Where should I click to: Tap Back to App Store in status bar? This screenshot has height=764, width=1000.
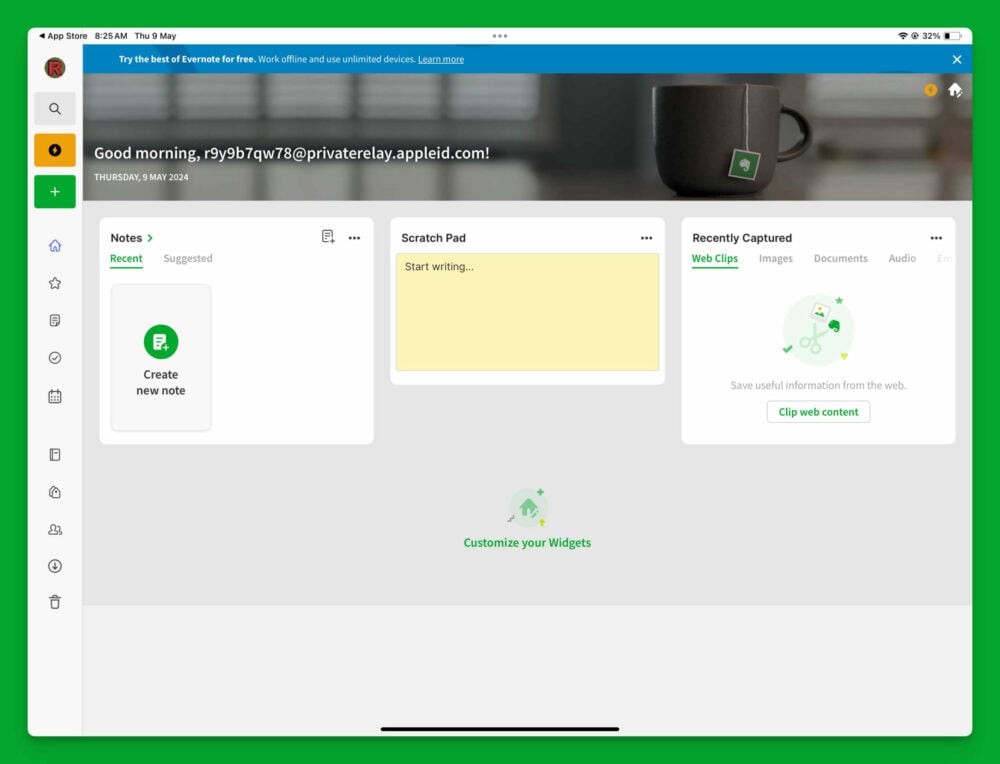[x=63, y=36]
